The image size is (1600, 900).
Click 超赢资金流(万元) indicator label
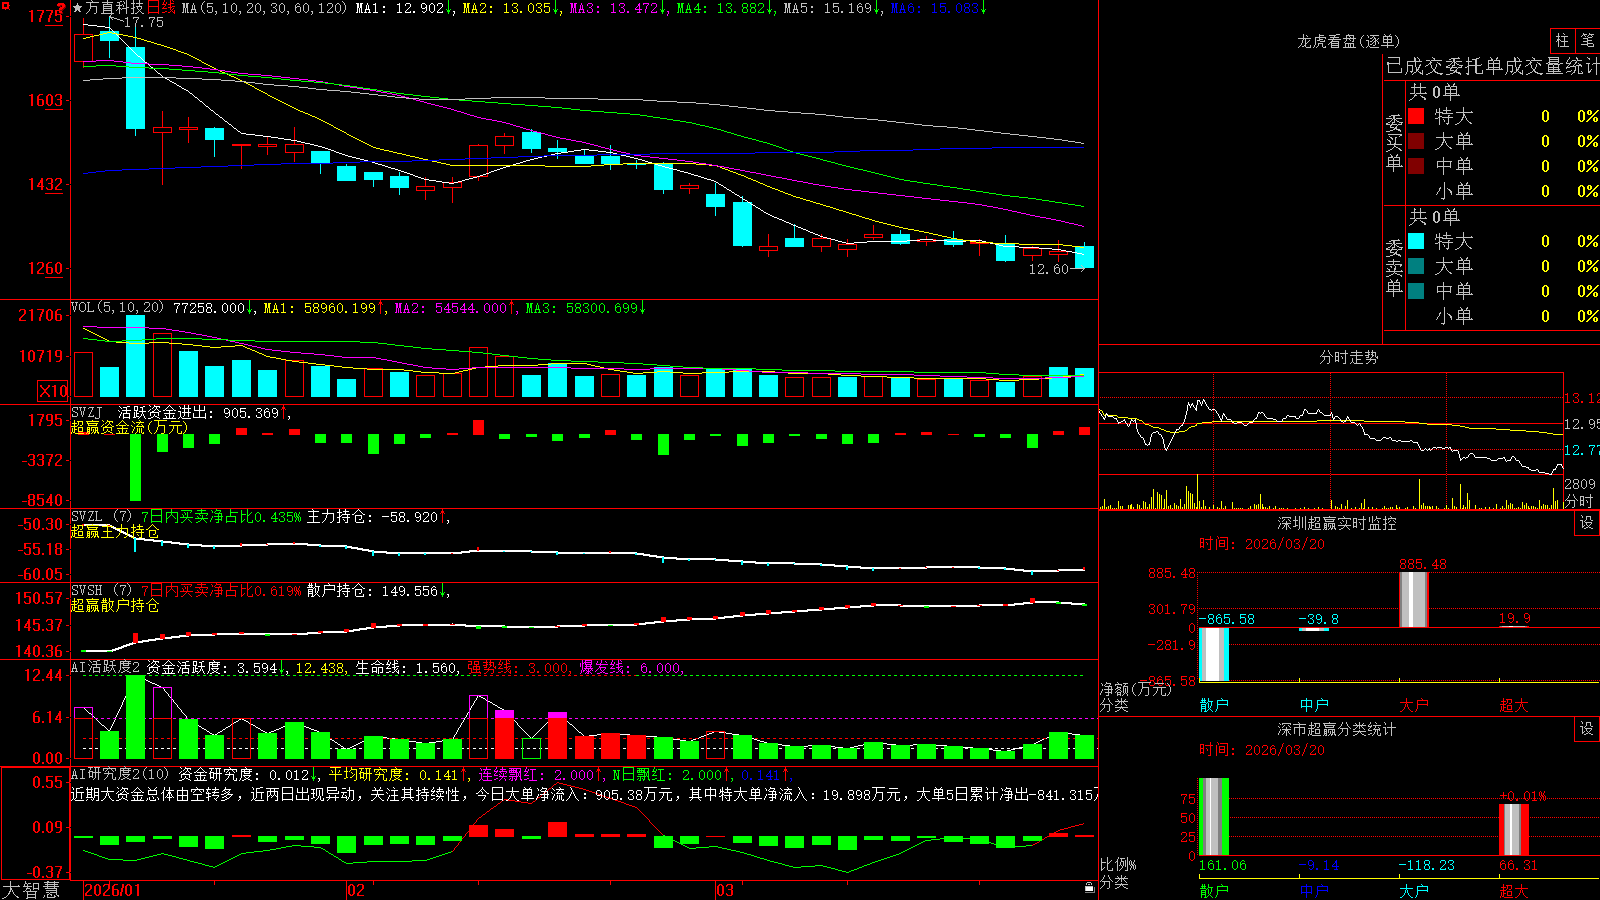click(x=129, y=427)
